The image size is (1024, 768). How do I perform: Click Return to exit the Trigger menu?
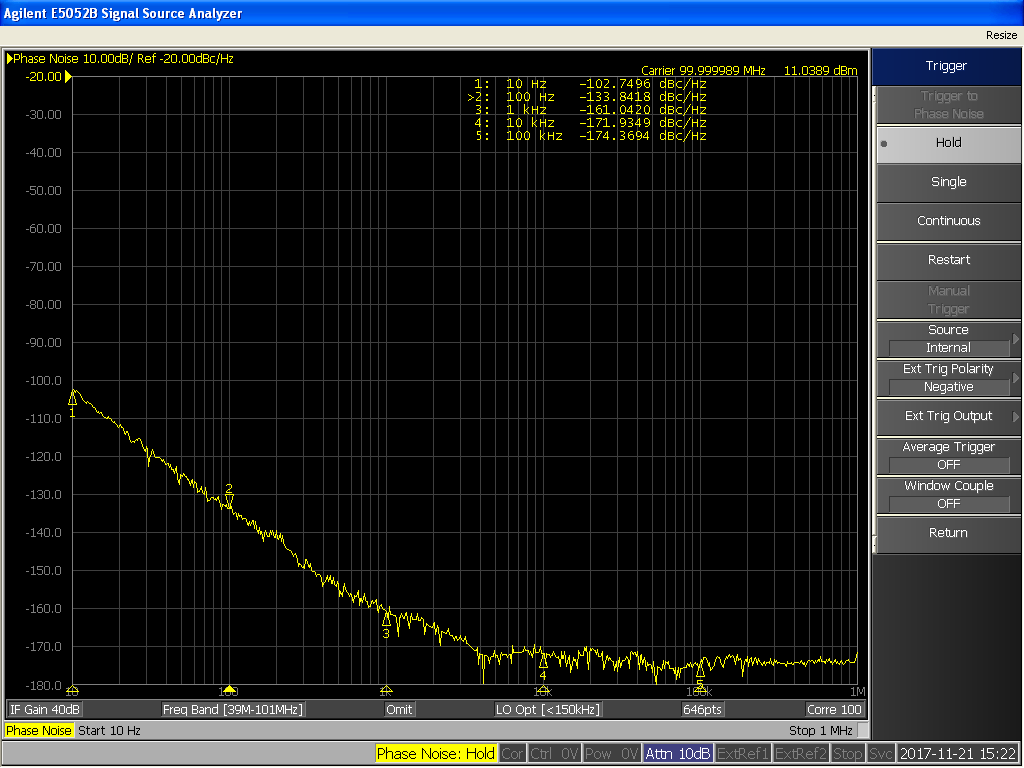(x=948, y=533)
